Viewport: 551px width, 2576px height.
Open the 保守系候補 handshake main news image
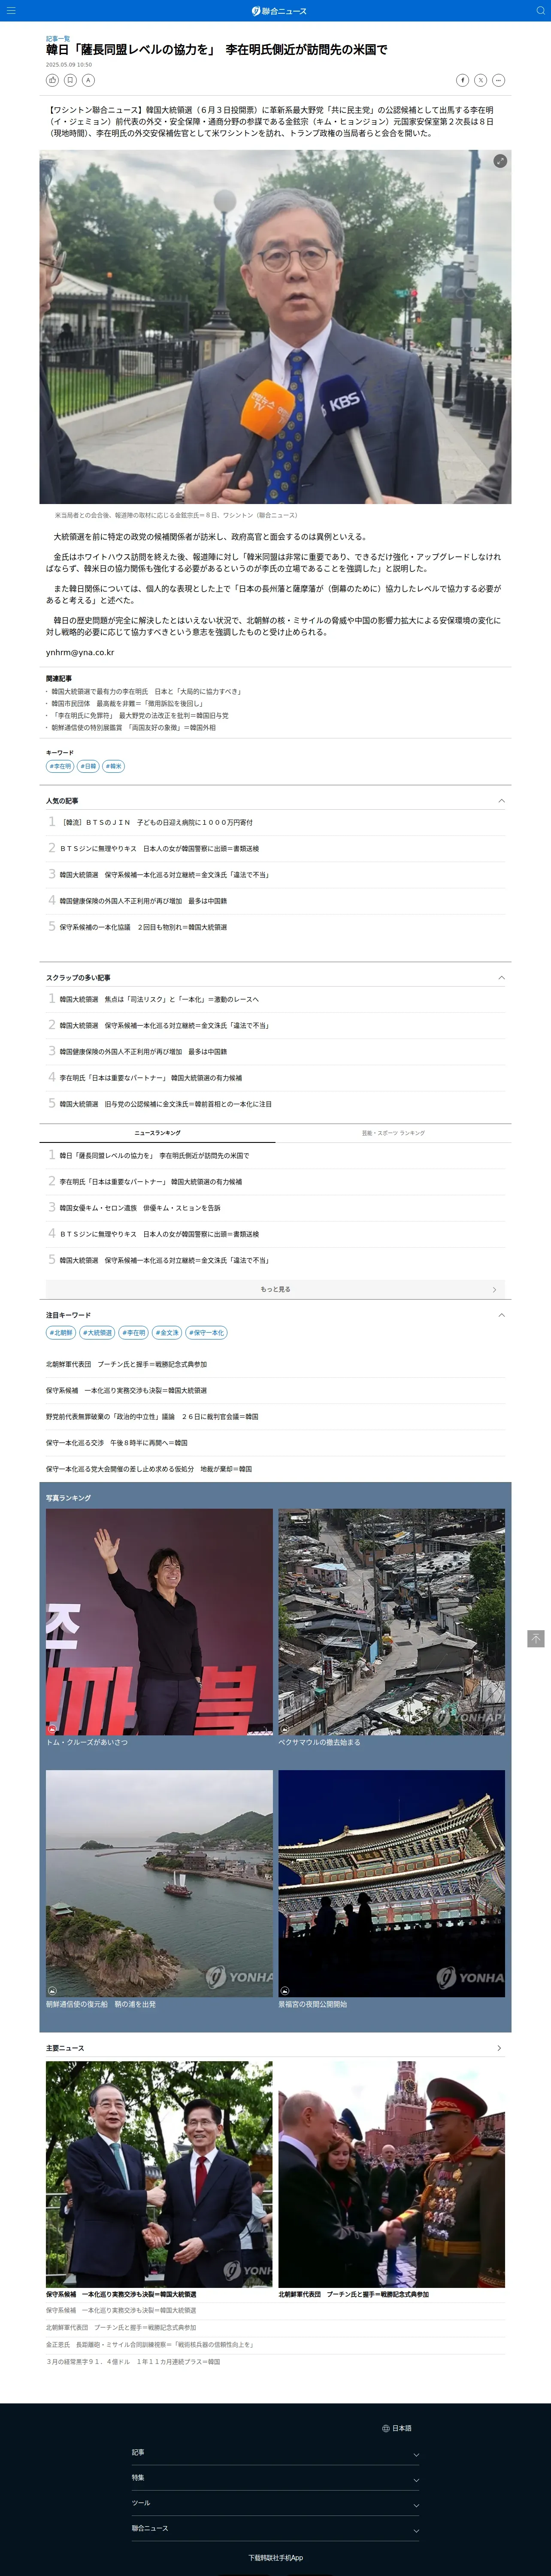159,2174
